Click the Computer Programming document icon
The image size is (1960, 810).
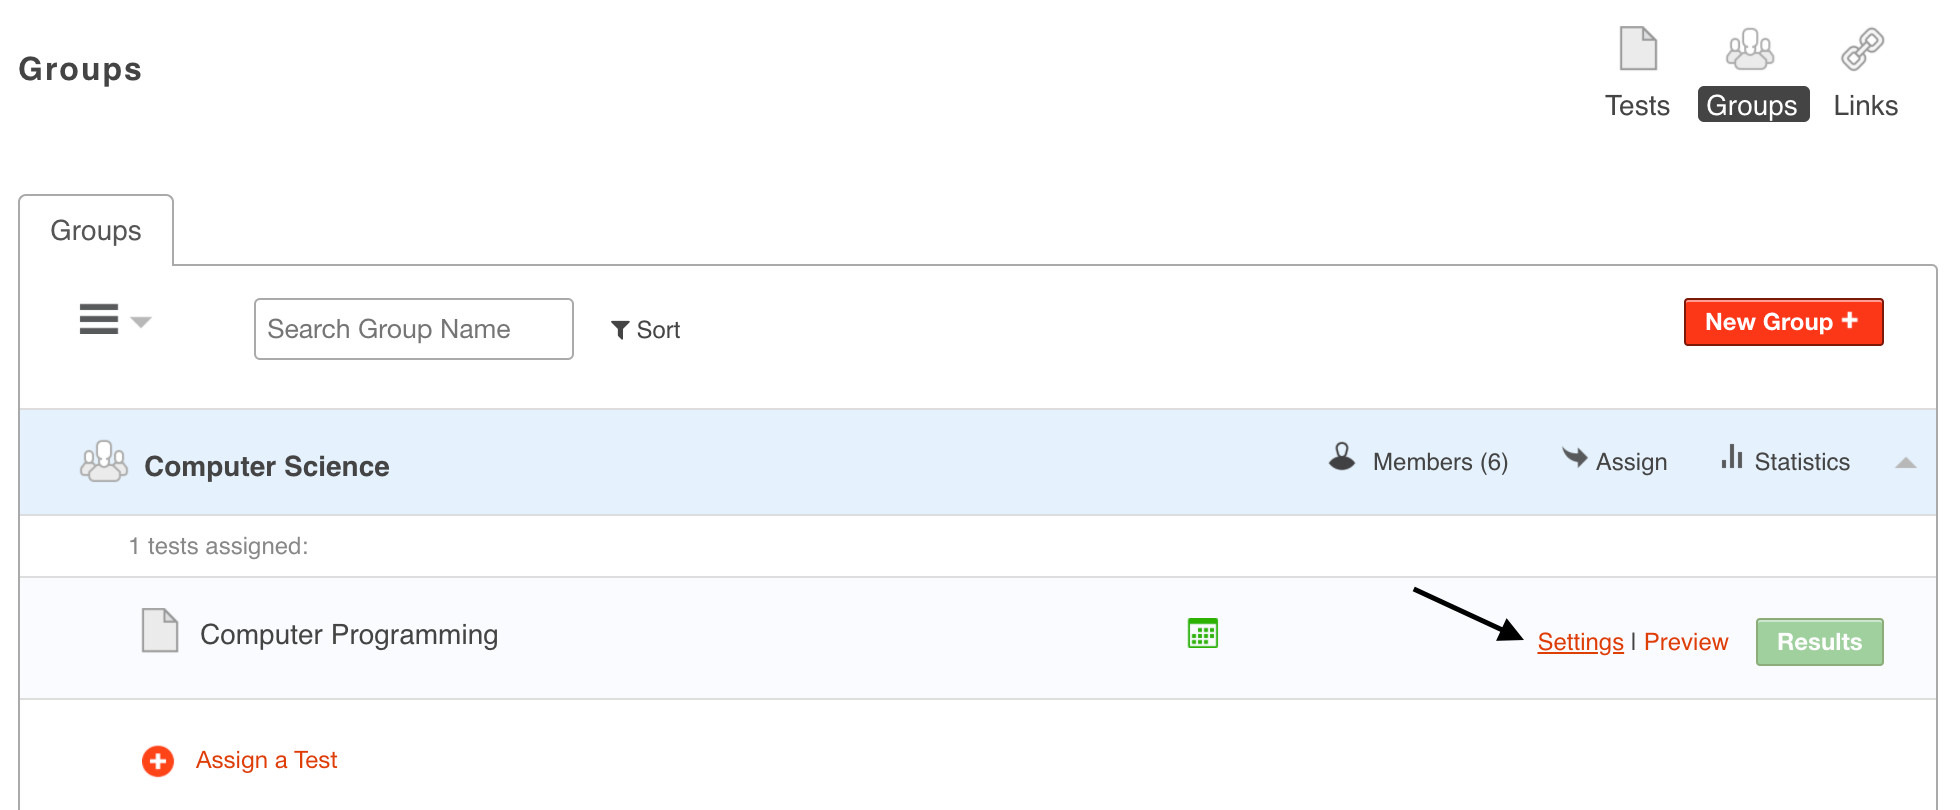(160, 631)
